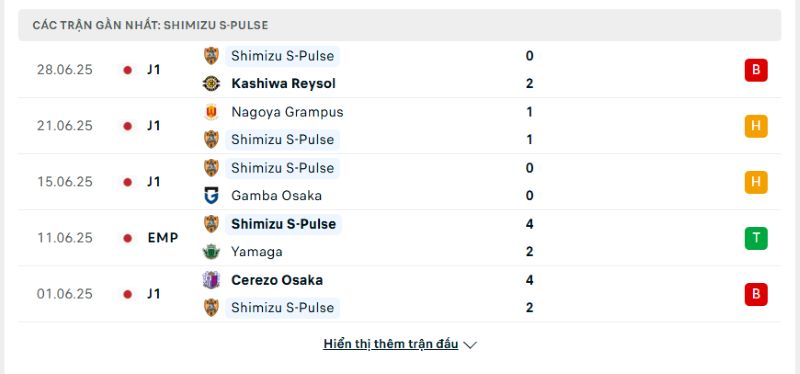Expand more matches with the chevron arrow
This screenshot has height=374, width=800.
point(470,345)
